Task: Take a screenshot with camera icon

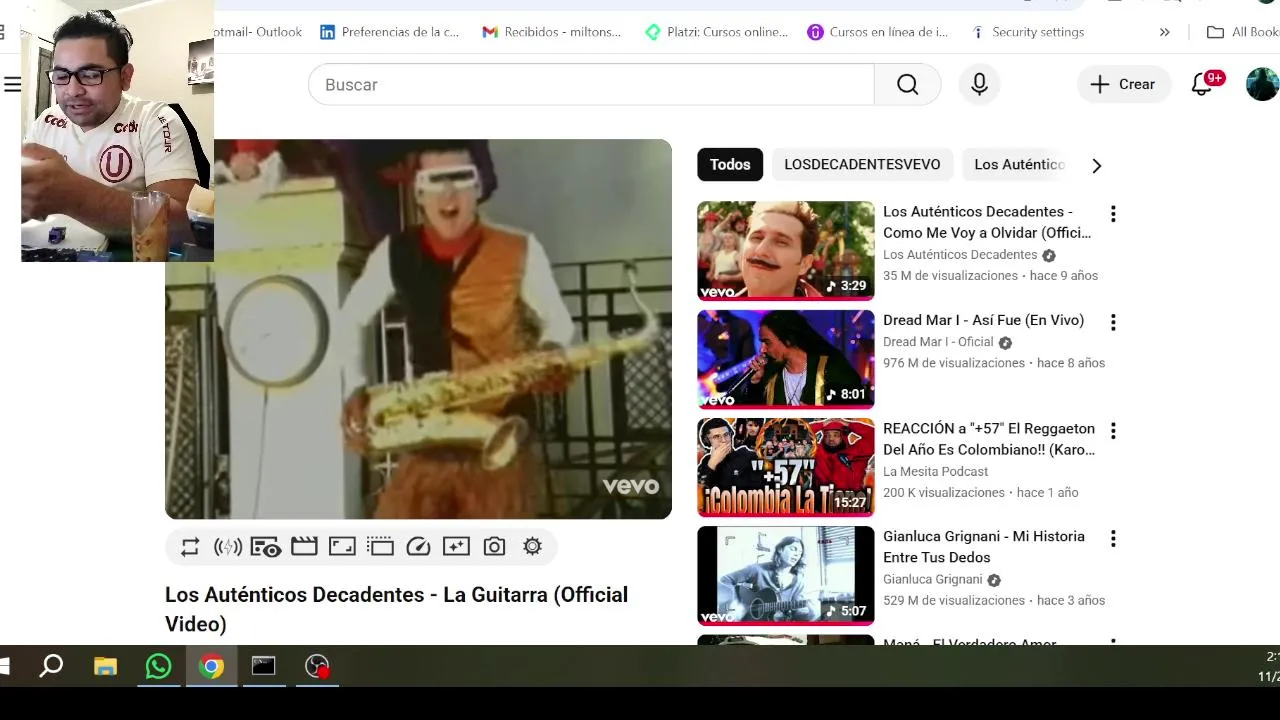Action: coord(494,547)
